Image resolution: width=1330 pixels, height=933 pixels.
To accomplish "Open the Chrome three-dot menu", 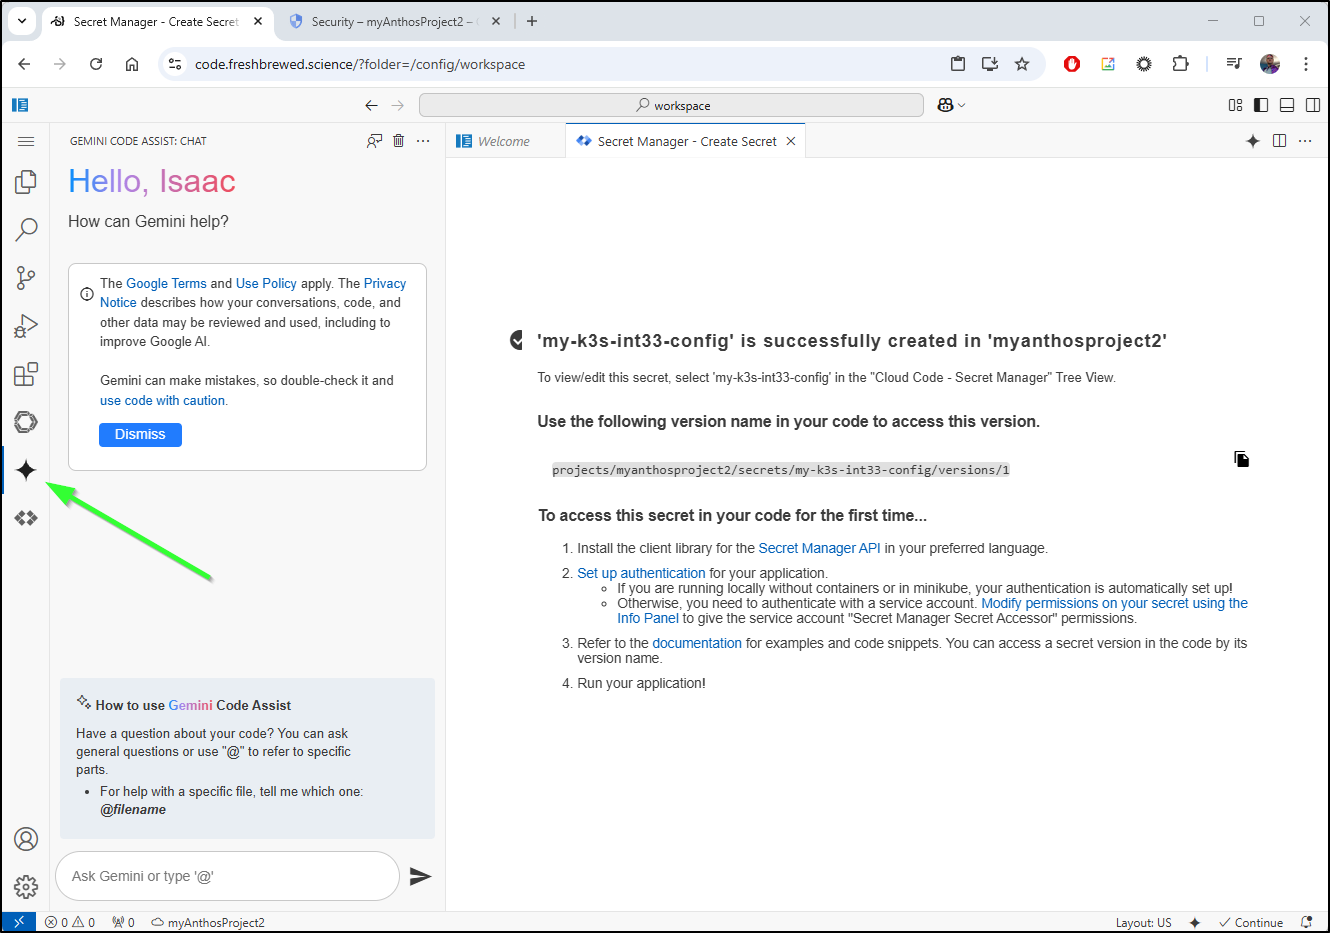I will [1305, 64].
